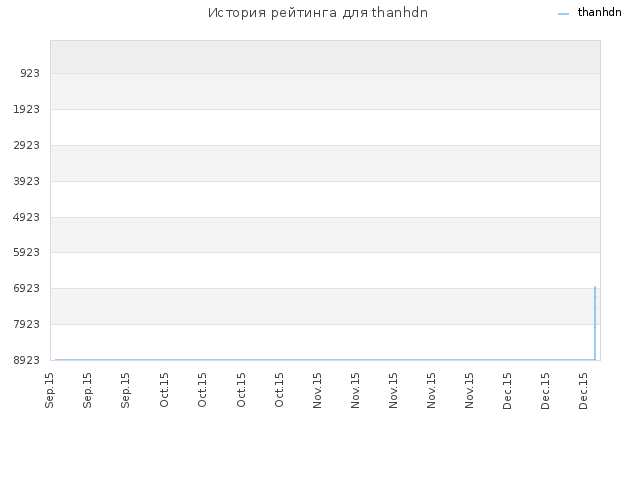Click the 3923 y-axis label

(x=27, y=181)
